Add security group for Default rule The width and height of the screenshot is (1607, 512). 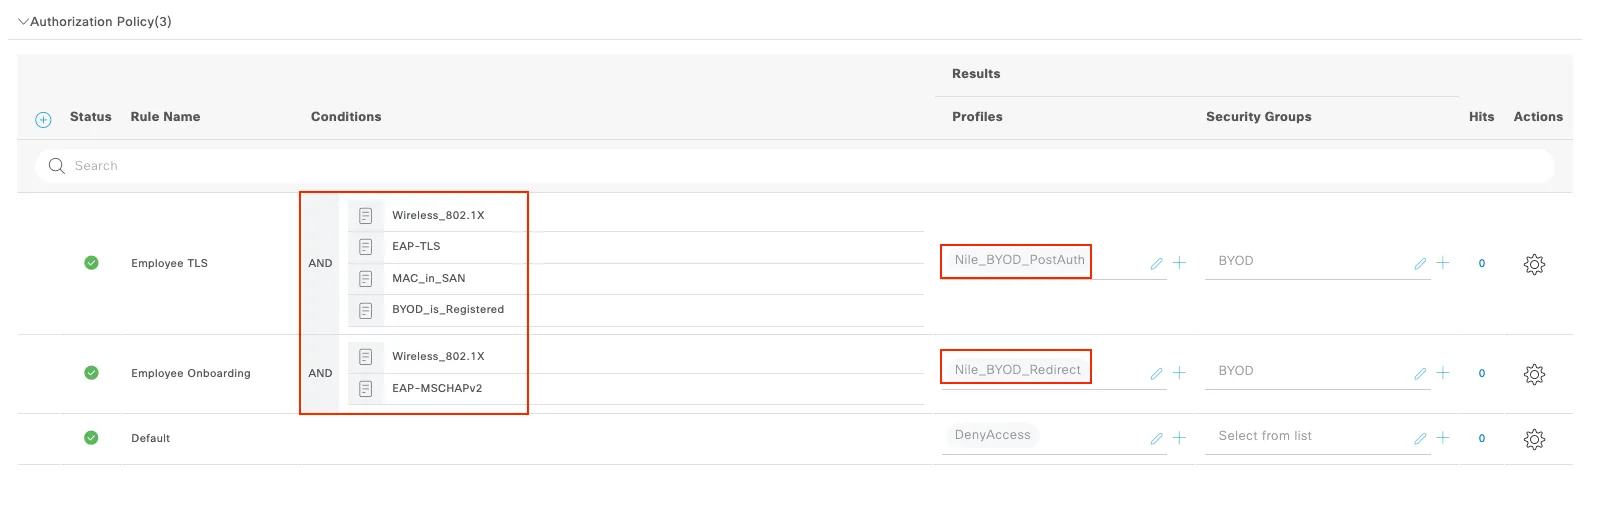1443,438
